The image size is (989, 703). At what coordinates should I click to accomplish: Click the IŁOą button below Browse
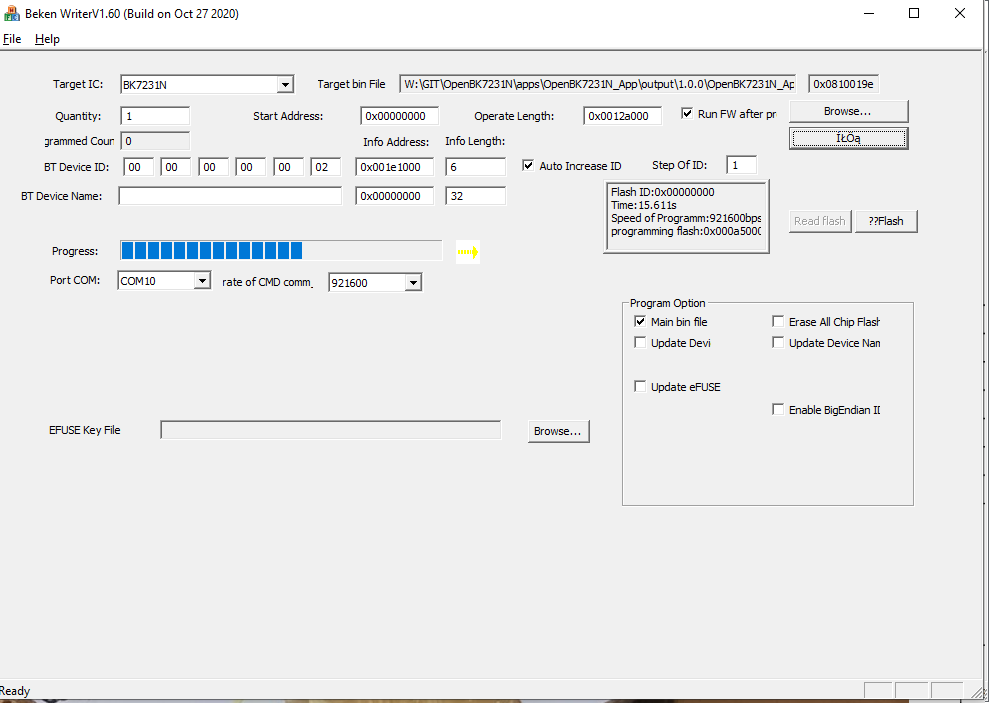click(x=848, y=138)
